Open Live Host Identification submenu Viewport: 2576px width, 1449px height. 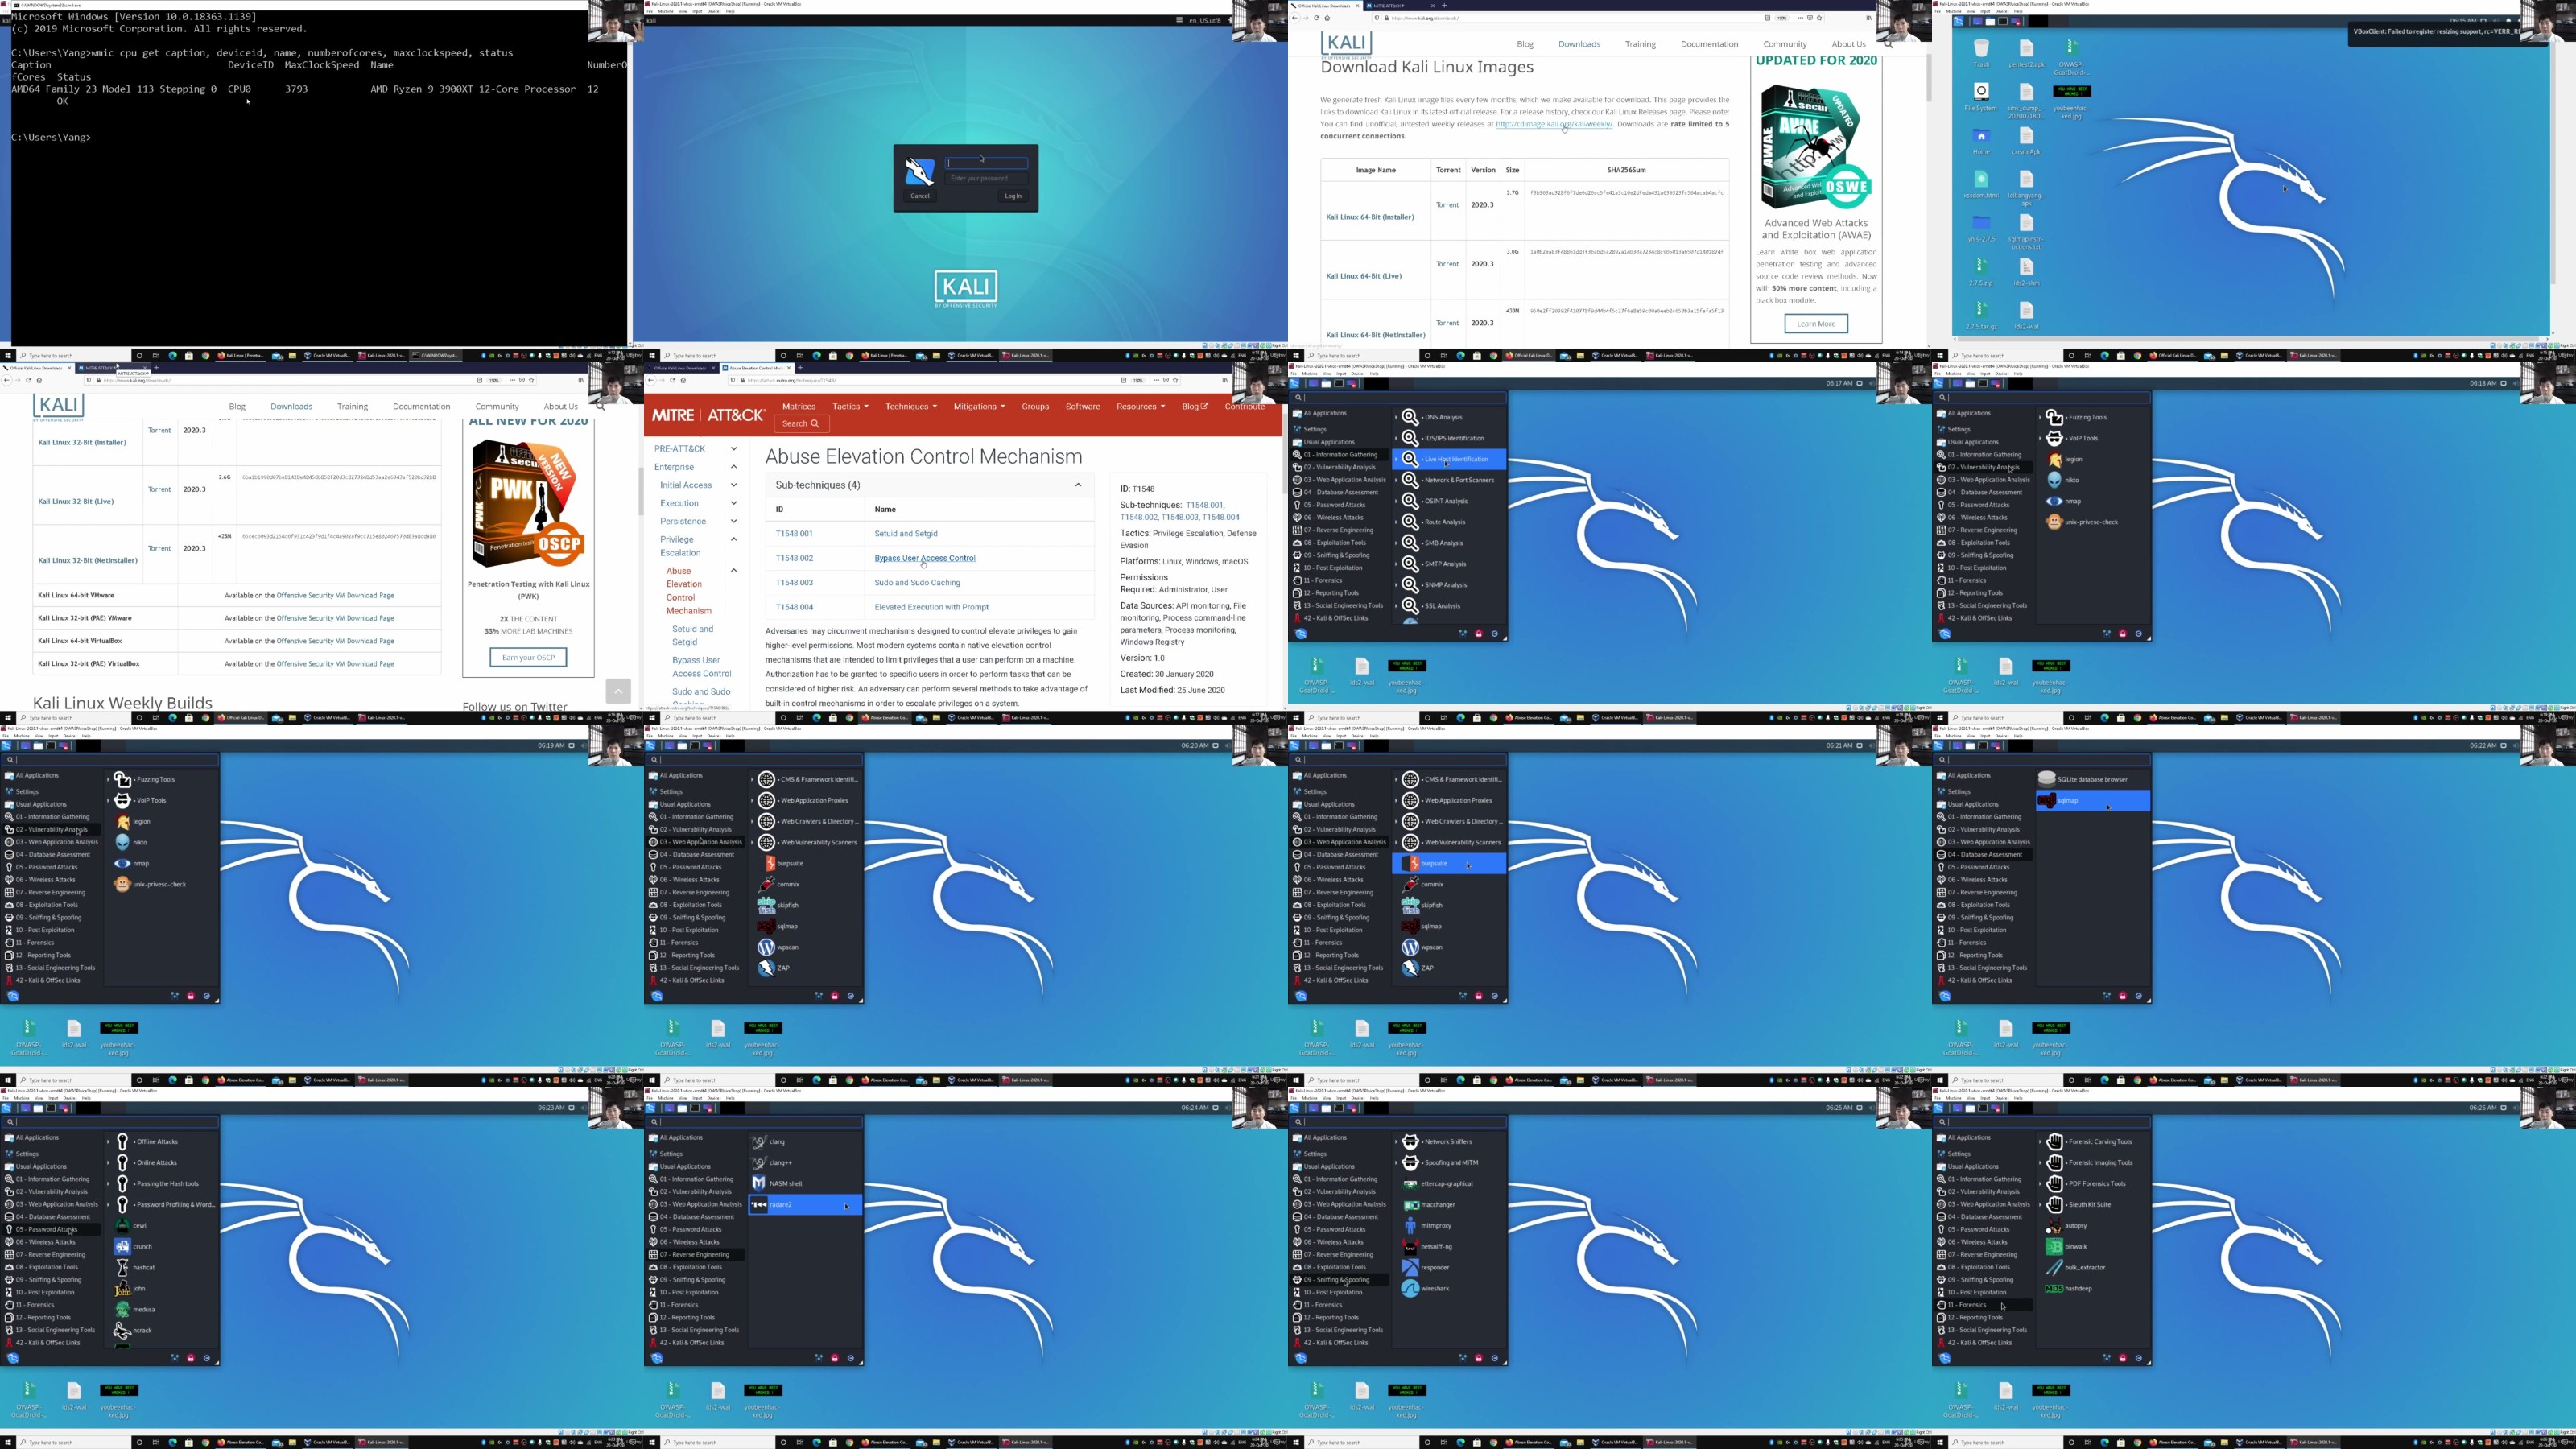click(1456, 459)
